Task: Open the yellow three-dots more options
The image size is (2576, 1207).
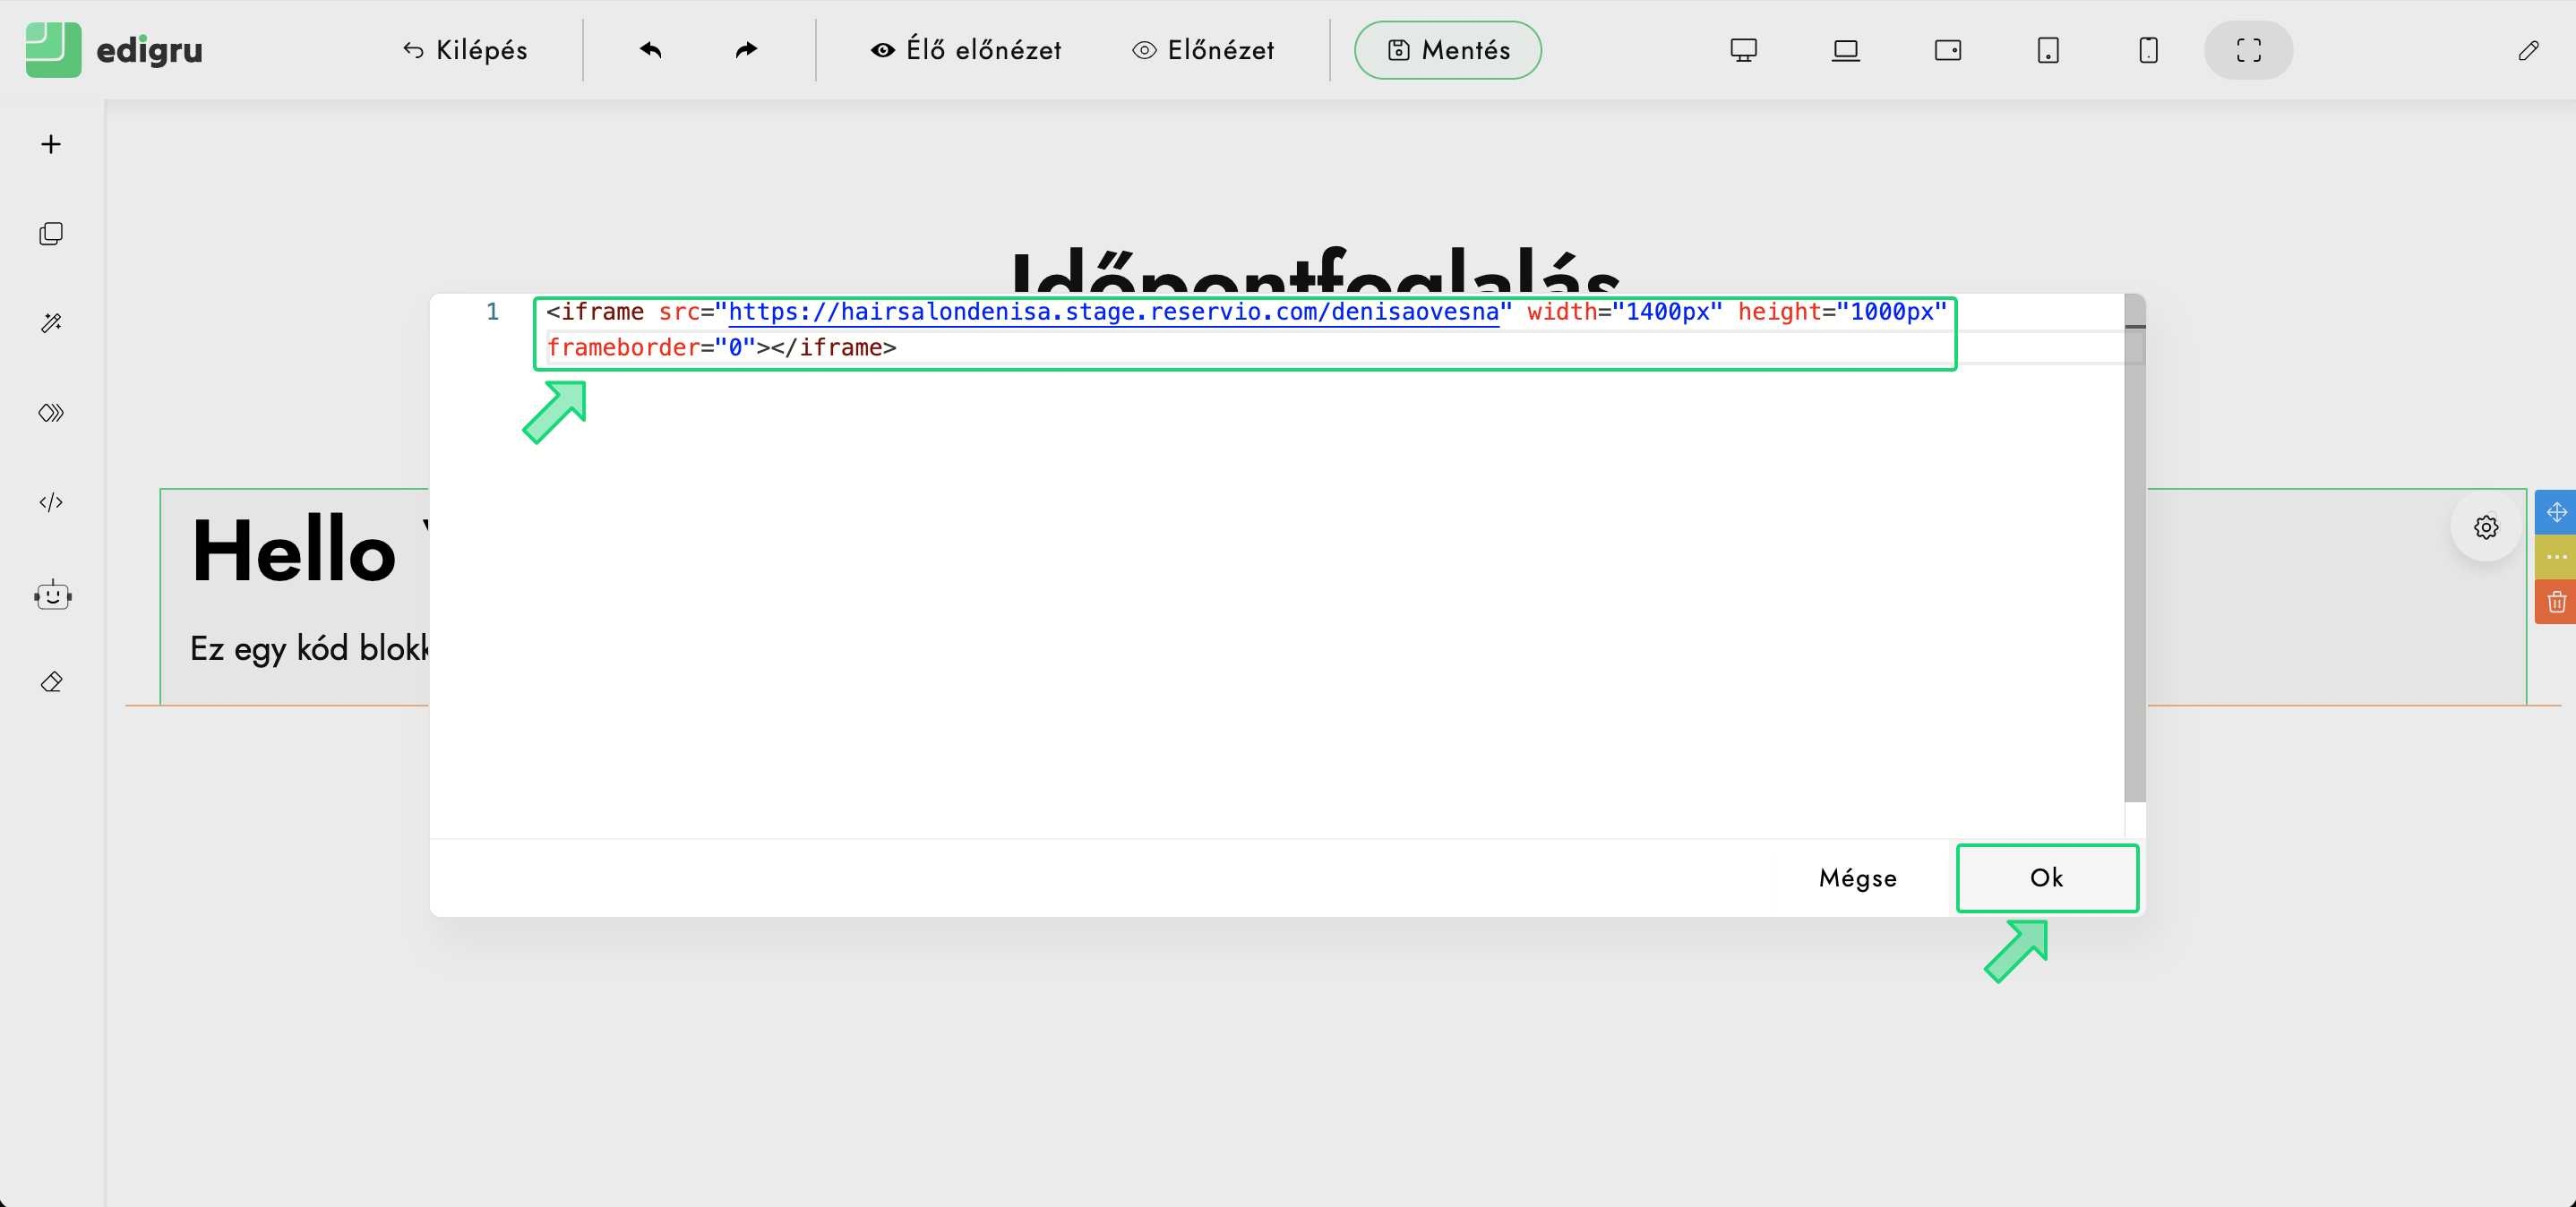Action: click(x=2556, y=557)
